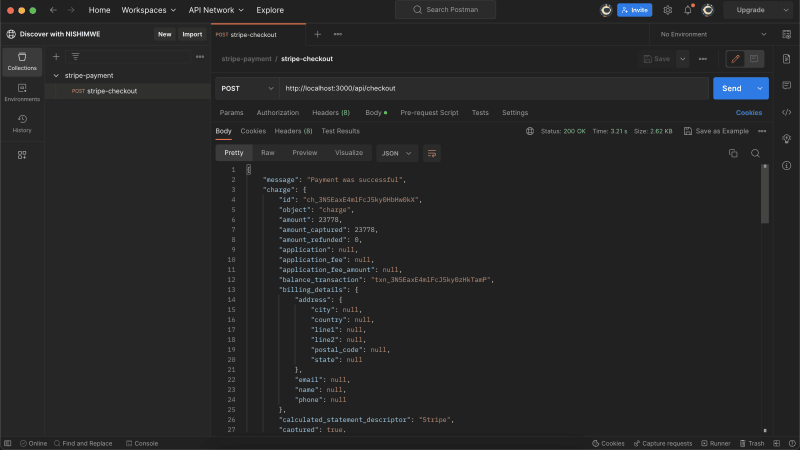Open the notifications bell
Viewport: 800px width, 450px height.
click(688, 10)
